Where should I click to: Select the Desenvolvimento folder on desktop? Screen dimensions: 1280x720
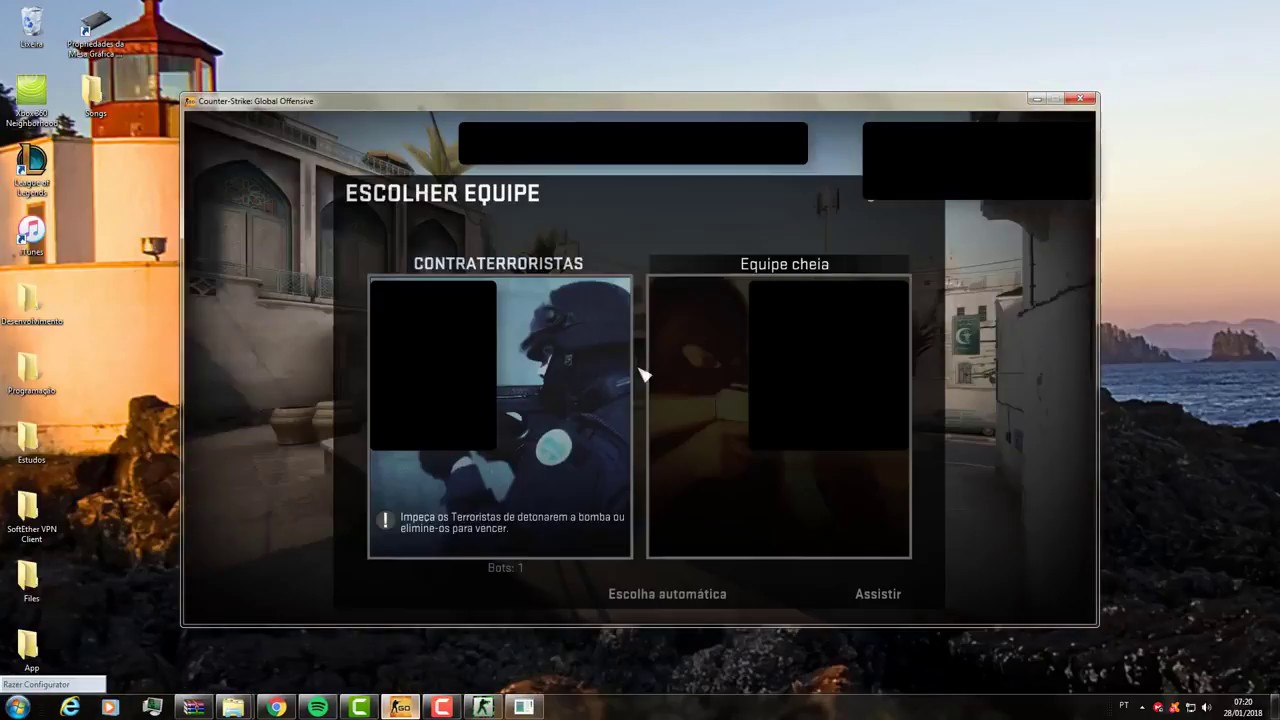point(31,306)
